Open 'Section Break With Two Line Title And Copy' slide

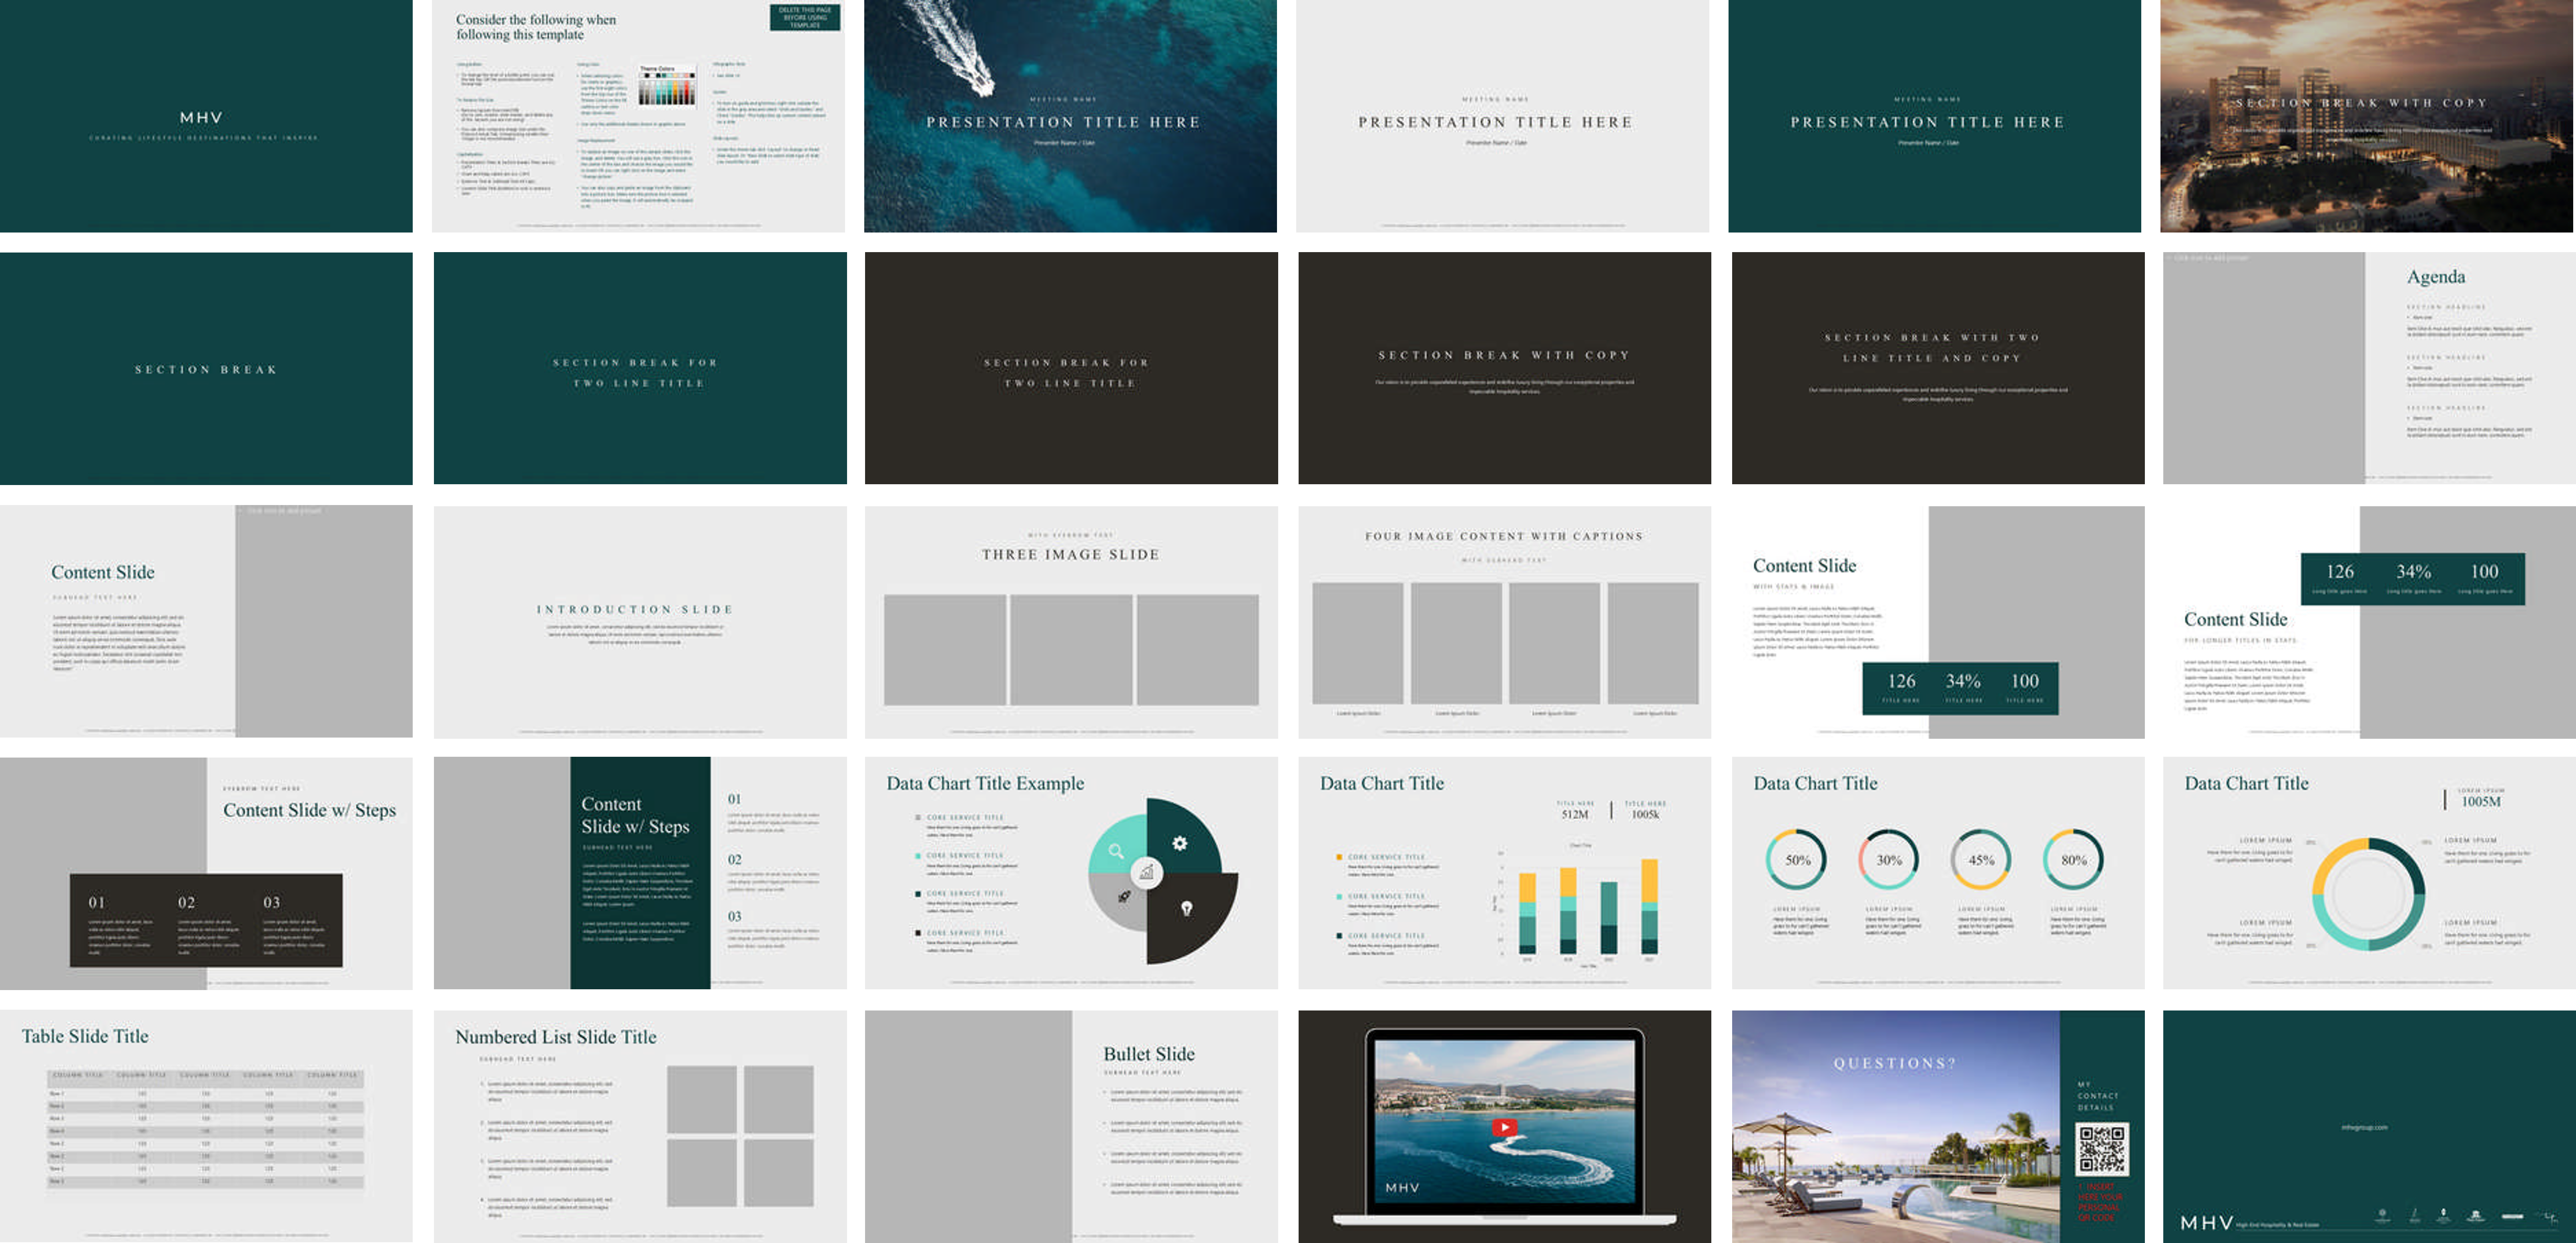tap(1938, 368)
